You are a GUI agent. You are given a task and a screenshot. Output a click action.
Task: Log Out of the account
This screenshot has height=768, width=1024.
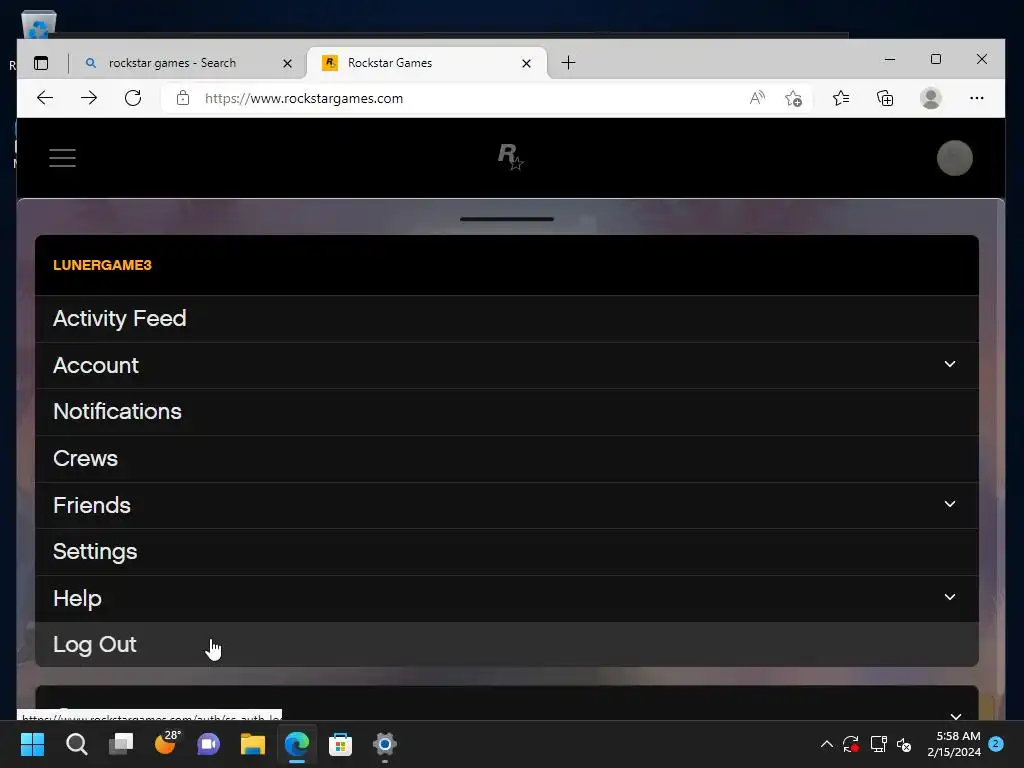click(x=507, y=645)
